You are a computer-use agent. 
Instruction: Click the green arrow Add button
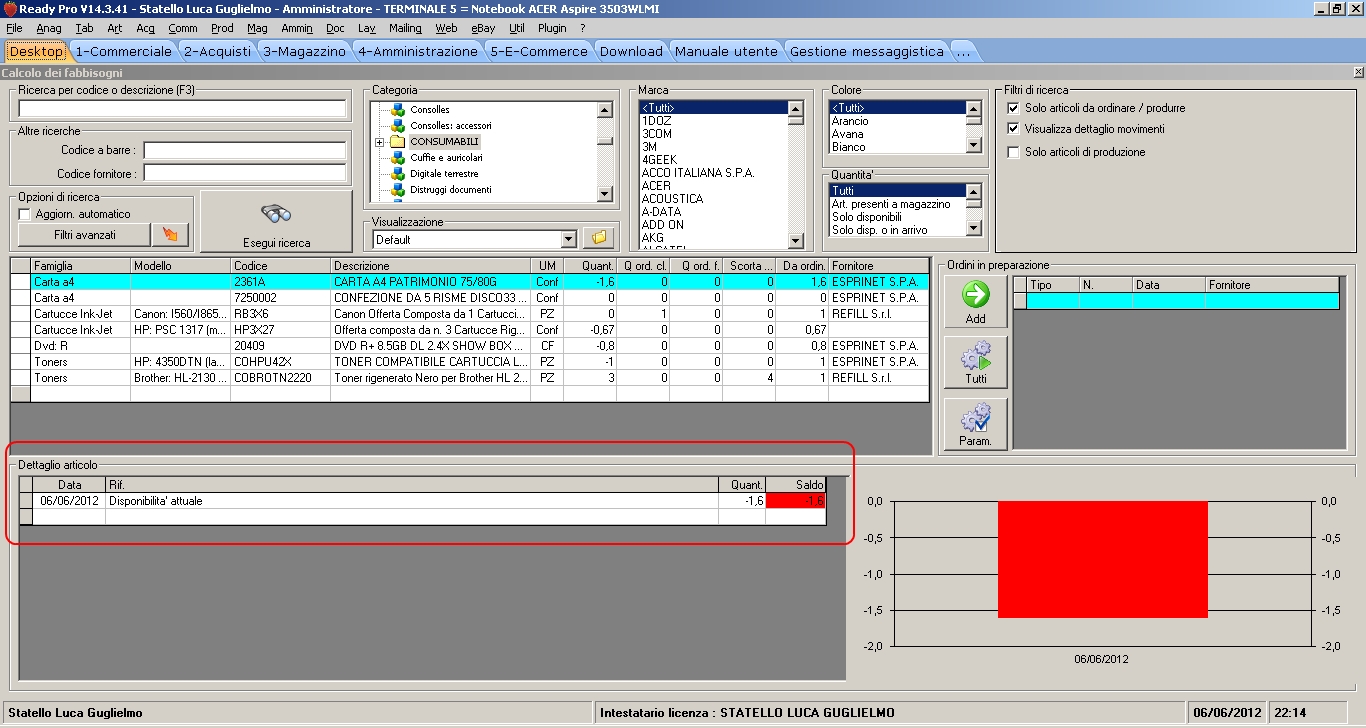(x=975, y=302)
